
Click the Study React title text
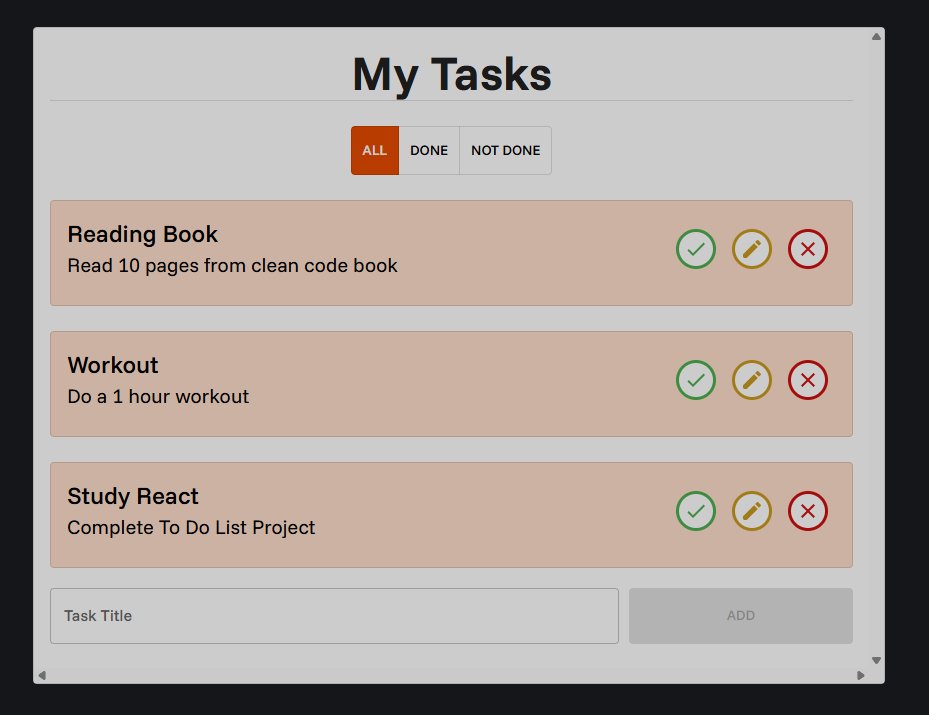133,496
